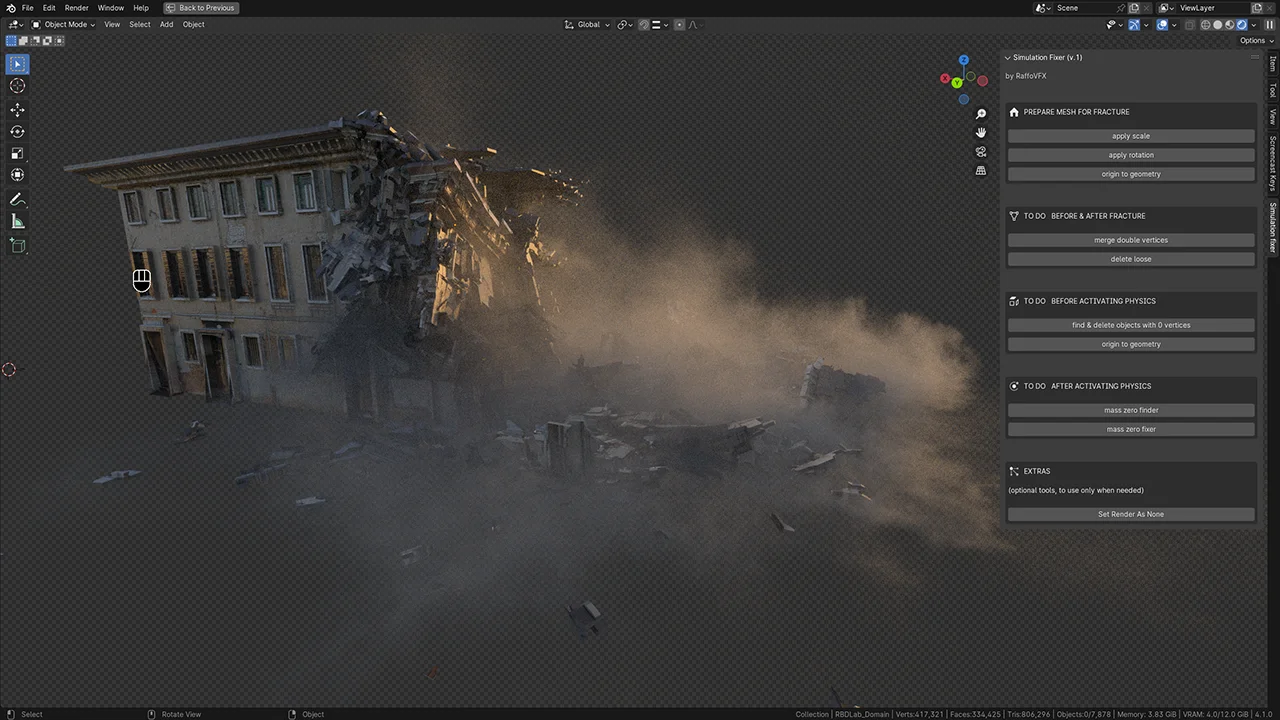This screenshot has height=720, width=1280.
Task: Select the Move tool in the toolbar
Action: 17,110
